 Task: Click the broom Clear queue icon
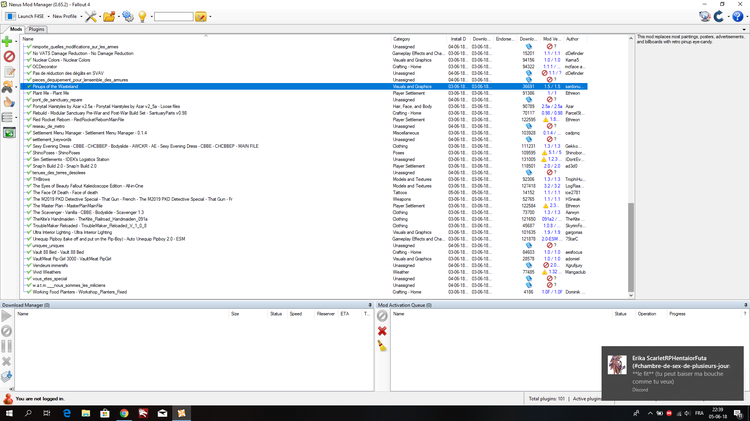(382, 346)
